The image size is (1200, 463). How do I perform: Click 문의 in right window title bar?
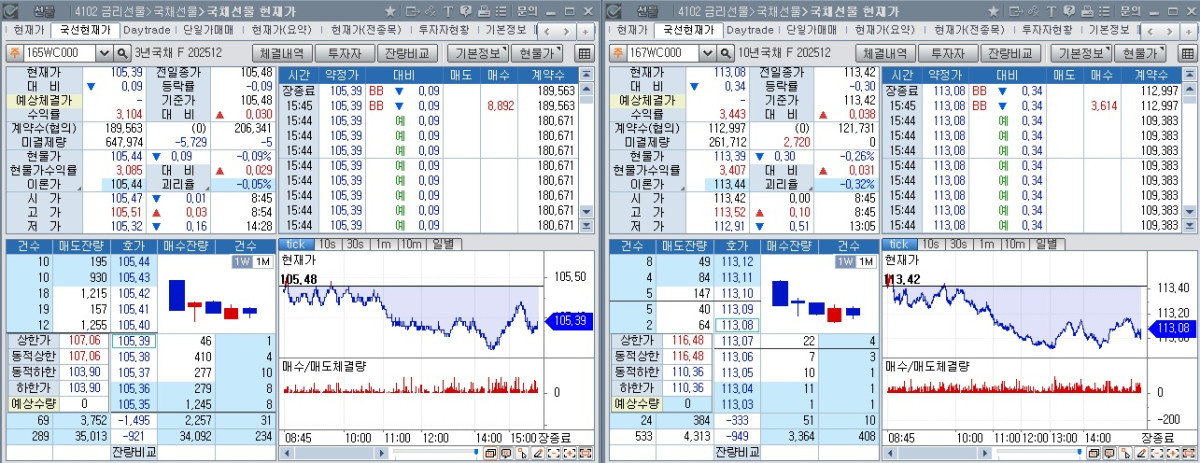pos(1130,11)
